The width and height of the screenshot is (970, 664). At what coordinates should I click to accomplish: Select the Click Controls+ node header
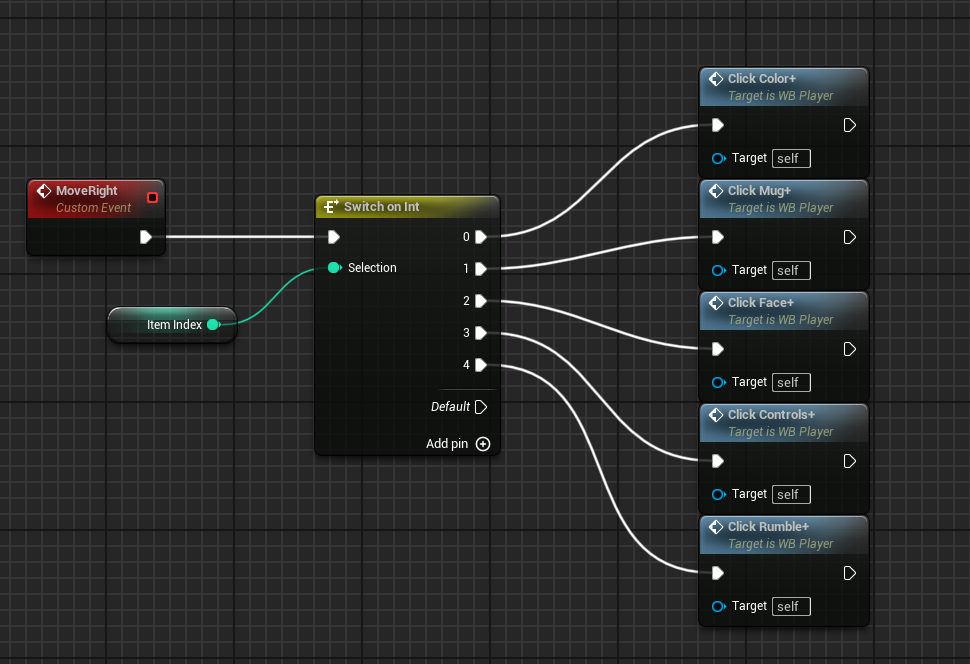click(784, 423)
